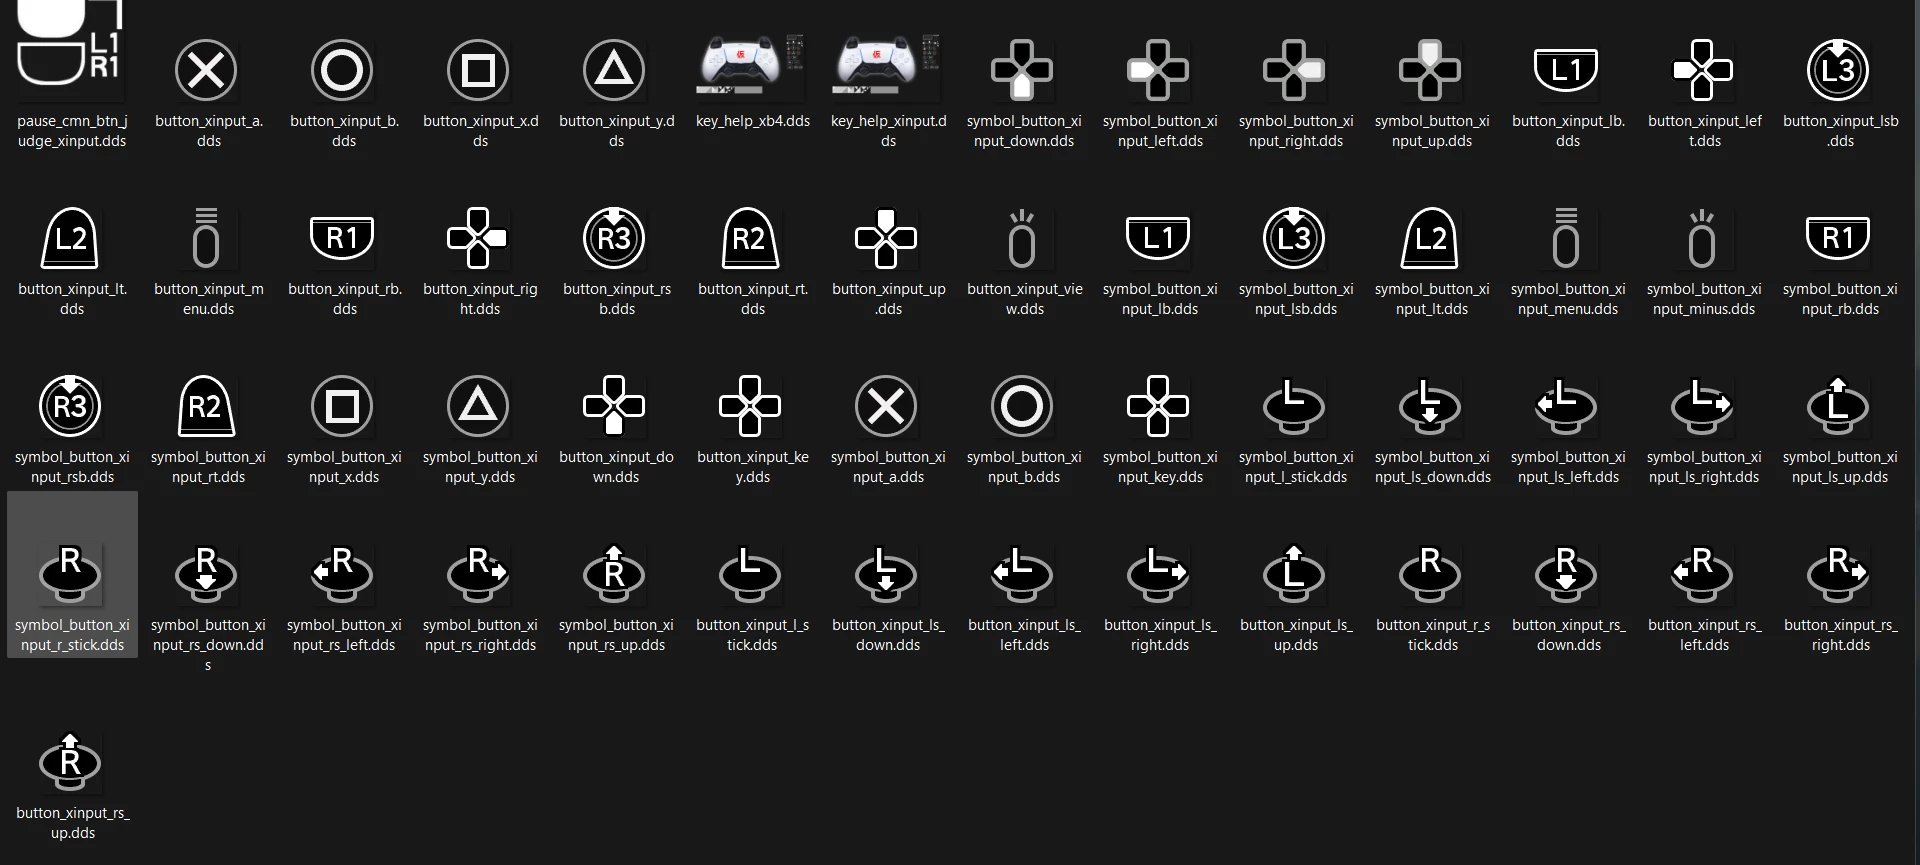The height and width of the screenshot is (865, 1920).
Task: Select key_help_xb4.dds controller thumbnail
Action: coord(751,65)
